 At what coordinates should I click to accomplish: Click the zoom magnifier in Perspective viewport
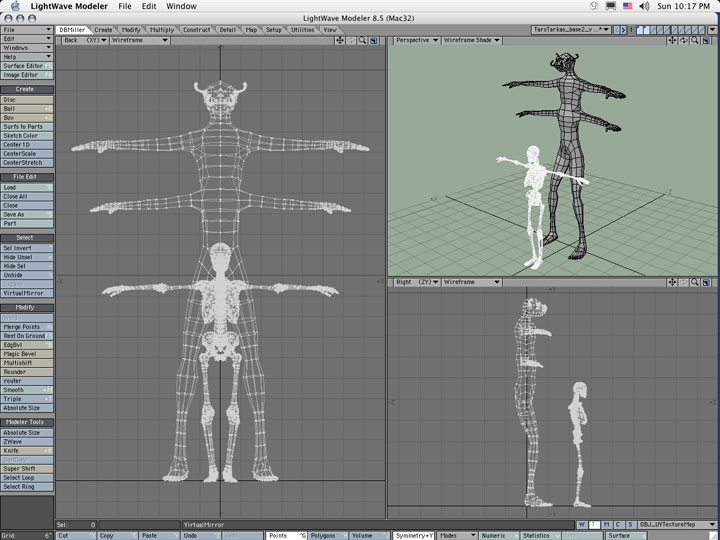coord(695,40)
